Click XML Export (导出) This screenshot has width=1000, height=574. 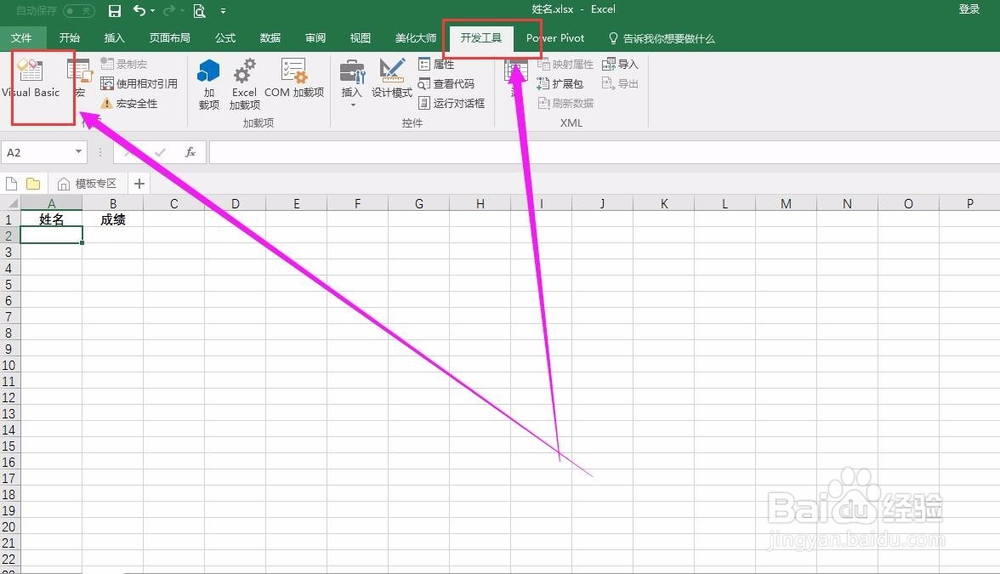tap(620, 84)
